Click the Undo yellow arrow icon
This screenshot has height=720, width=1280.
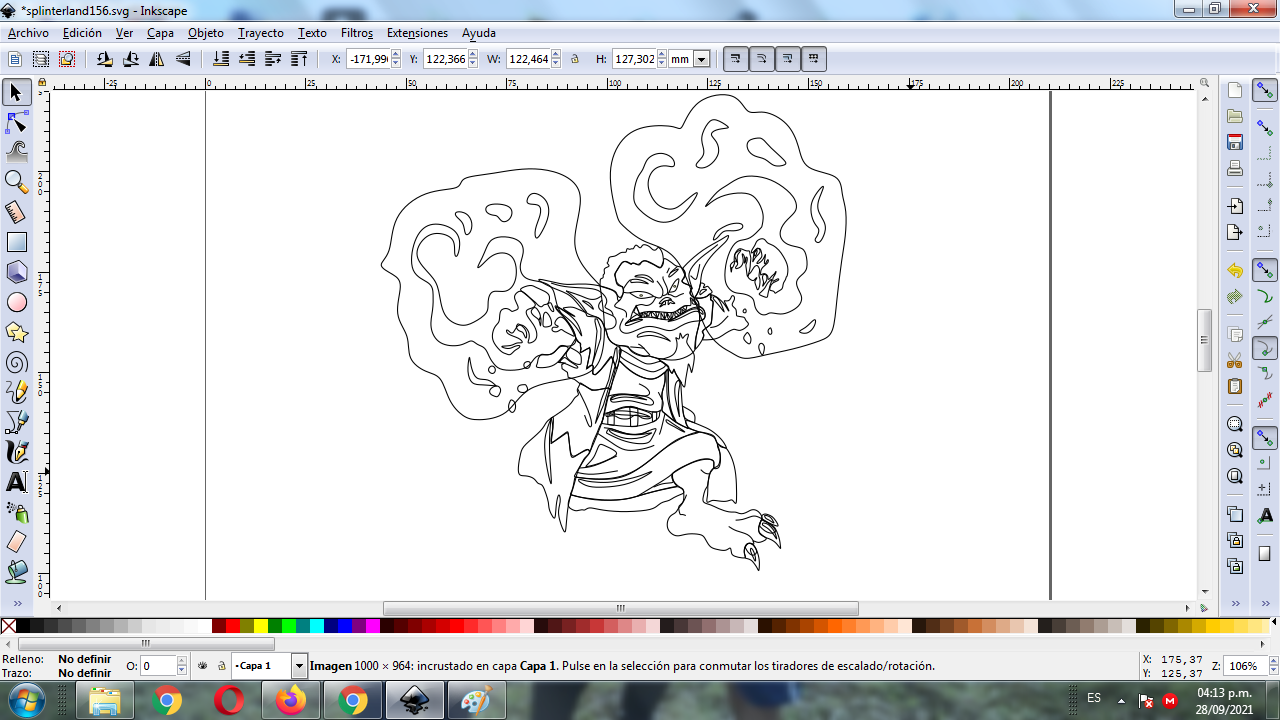[x=1235, y=271]
